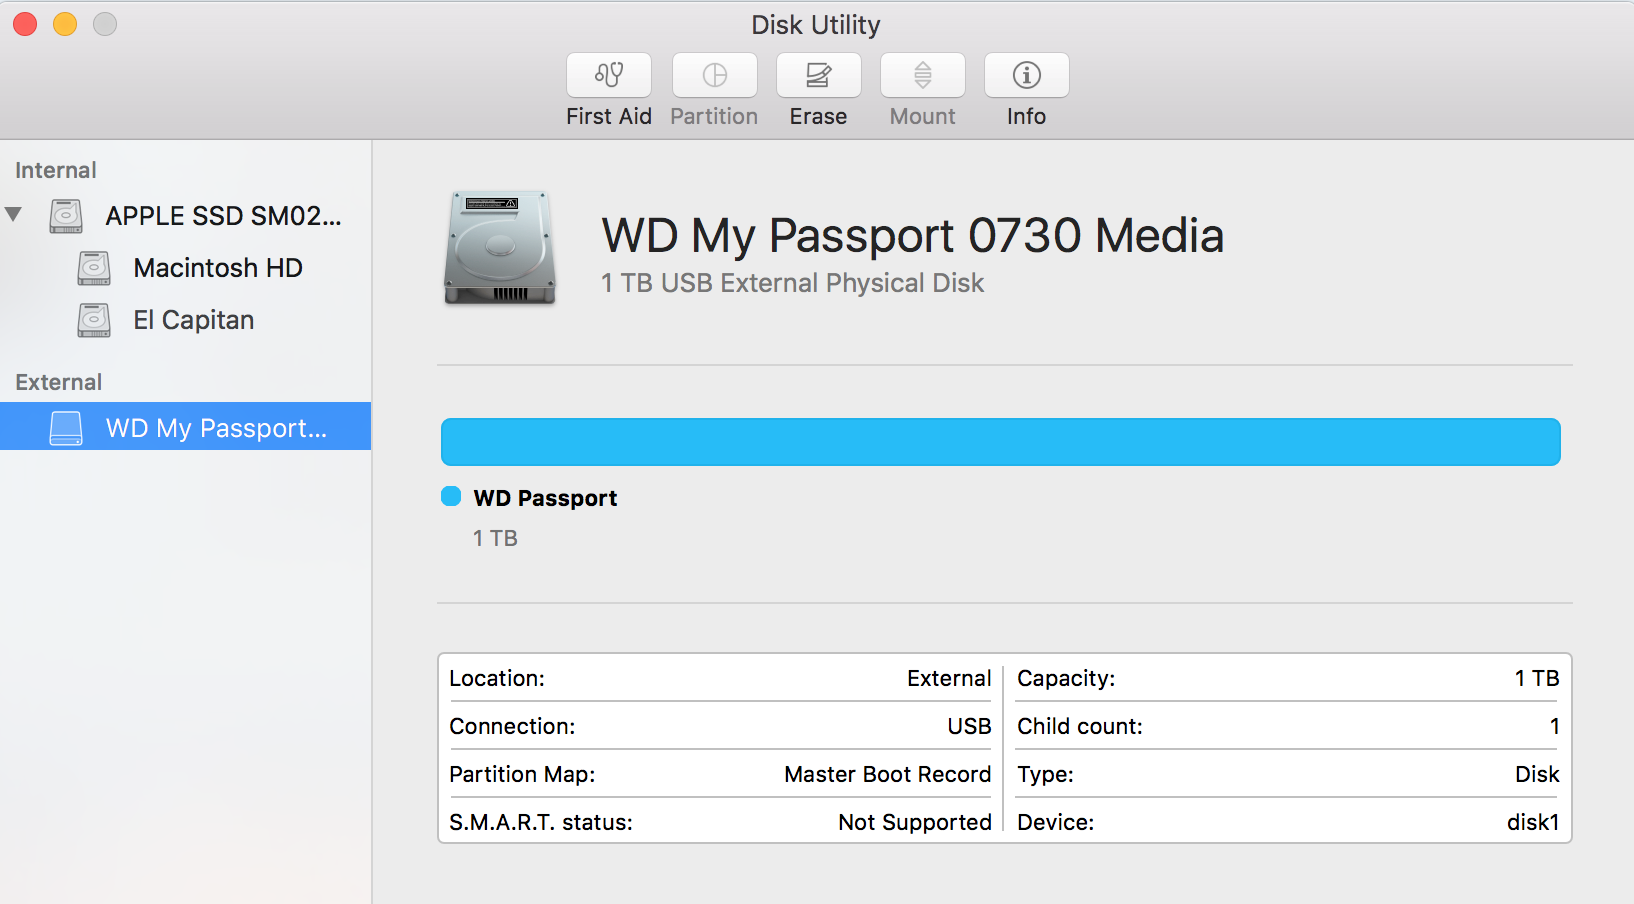Select WD My Passport in sidebar
Image resolution: width=1634 pixels, height=904 pixels.
coord(186,426)
